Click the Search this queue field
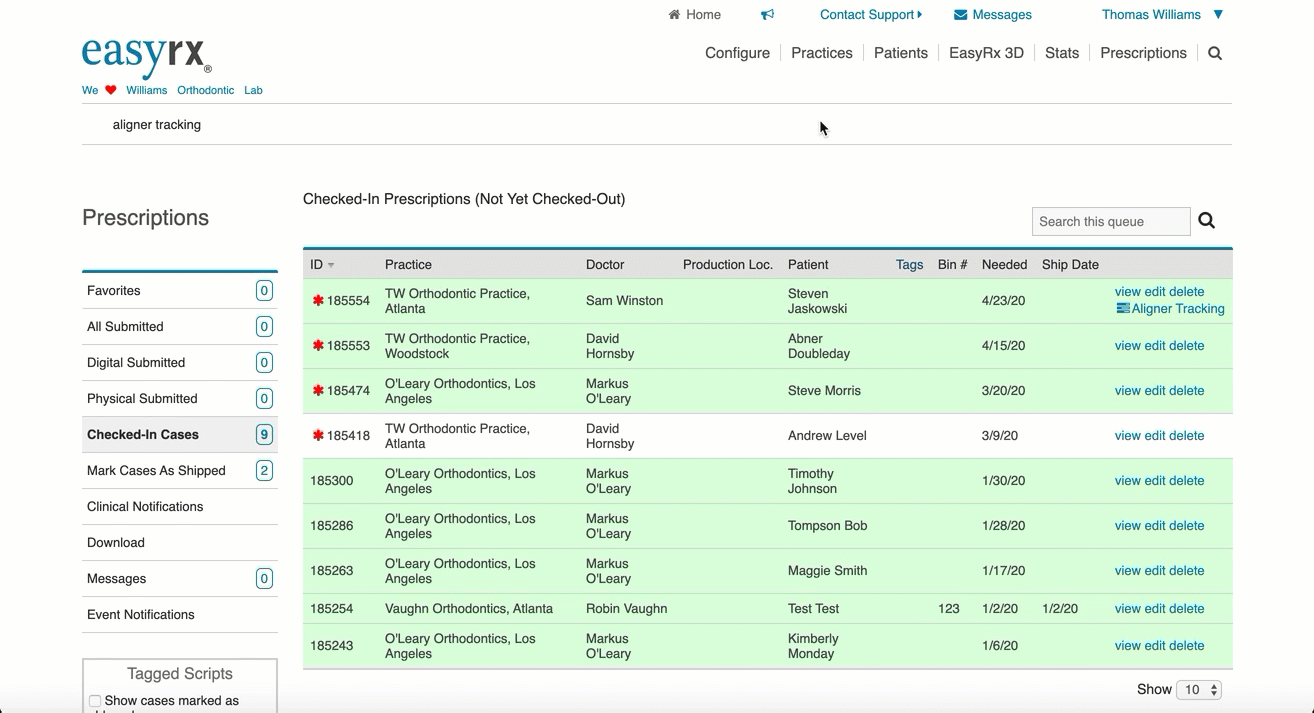Image resolution: width=1314 pixels, height=713 pixels. (1110, 222)
